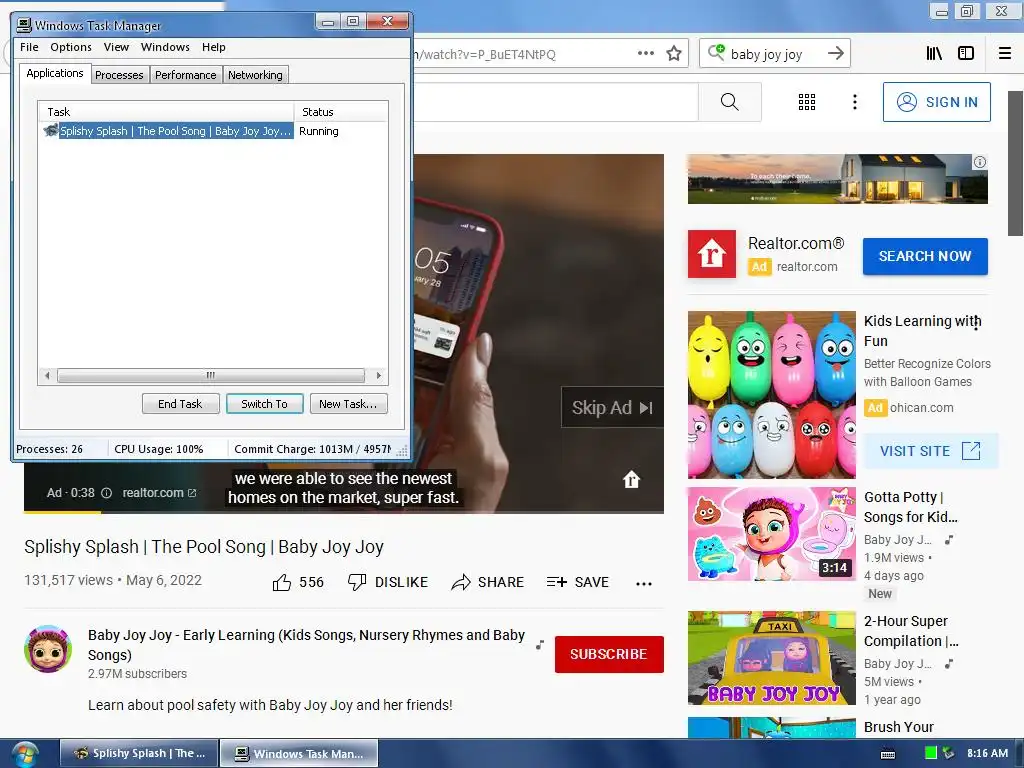Click the Skip Ad button

coord(612,408)
